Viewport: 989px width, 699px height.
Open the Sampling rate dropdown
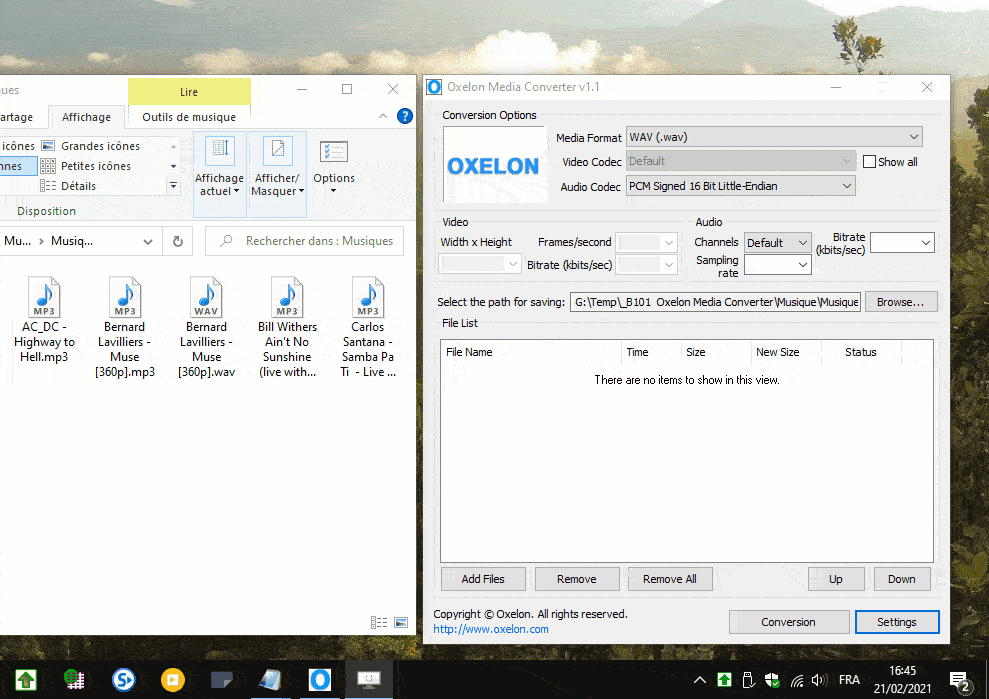(x=777, y=264)
